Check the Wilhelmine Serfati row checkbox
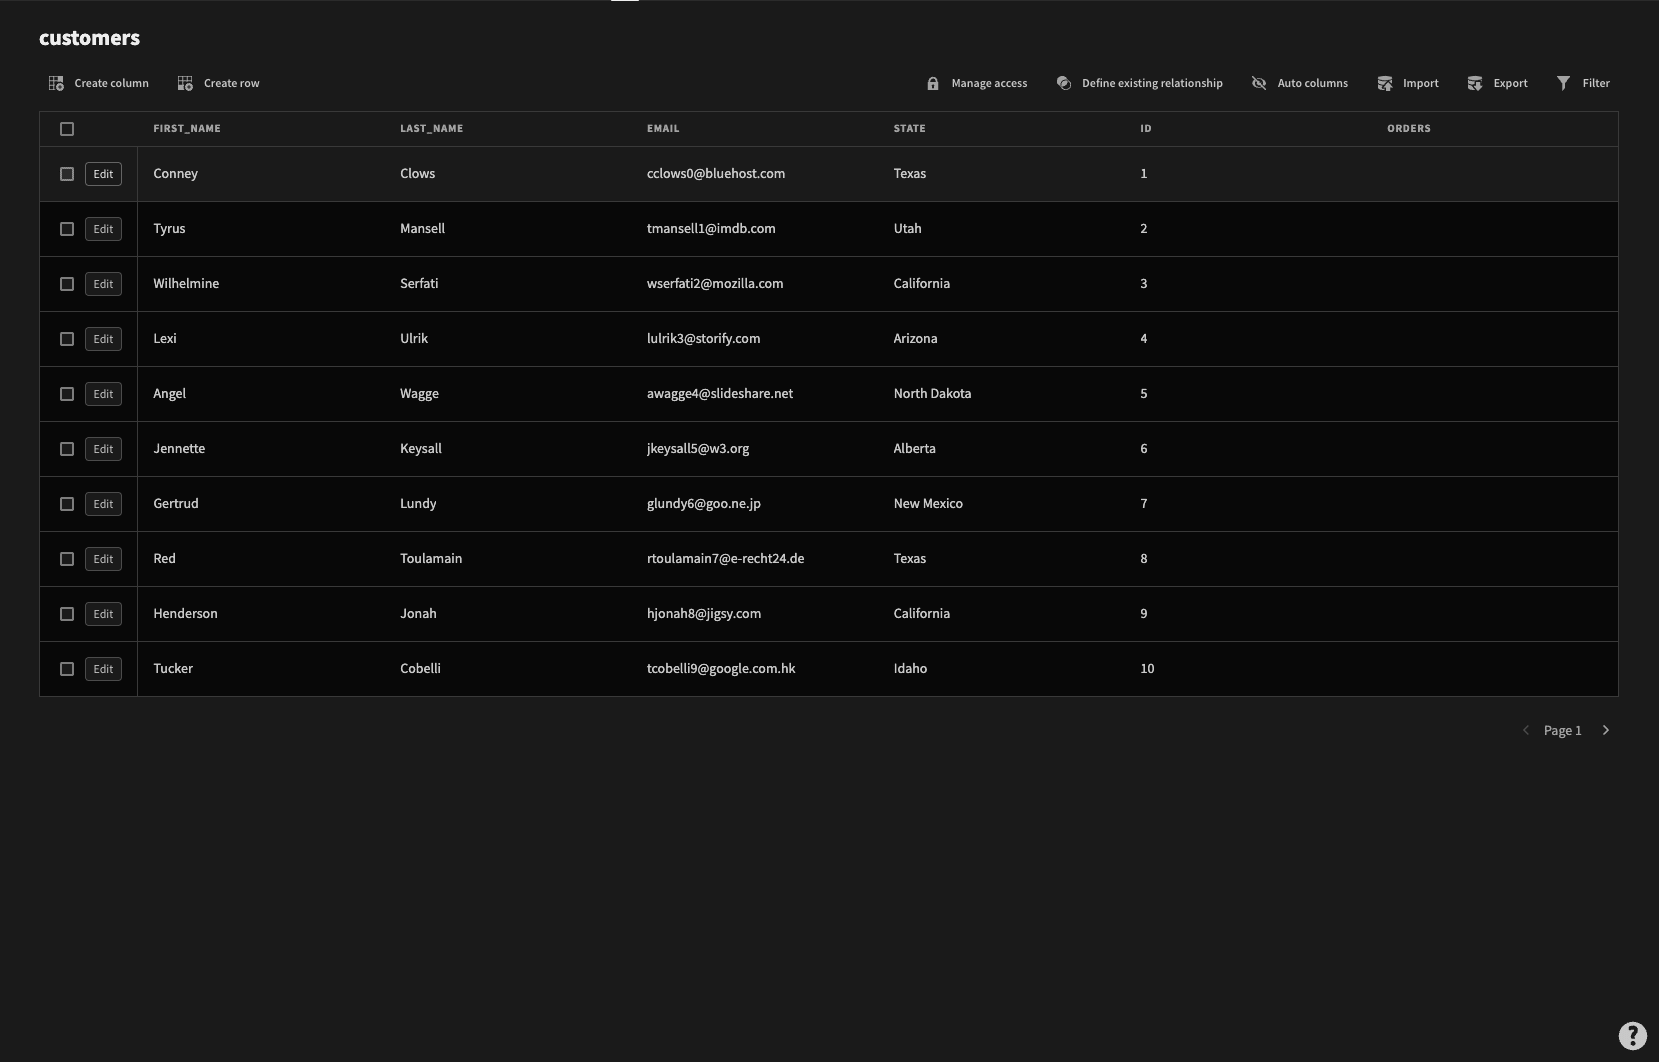 [x=67, y=284]
